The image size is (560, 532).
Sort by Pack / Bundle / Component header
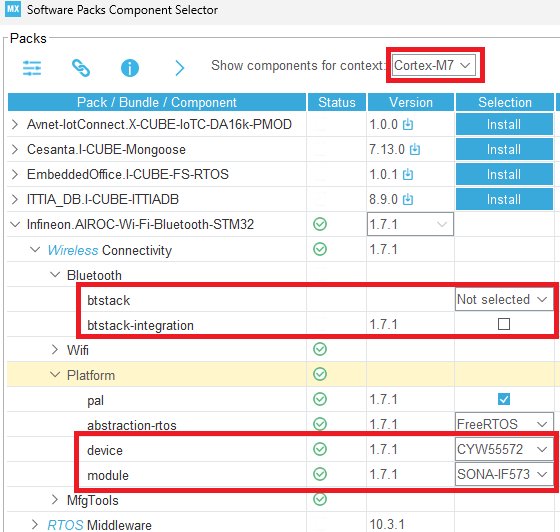(157, 102)
